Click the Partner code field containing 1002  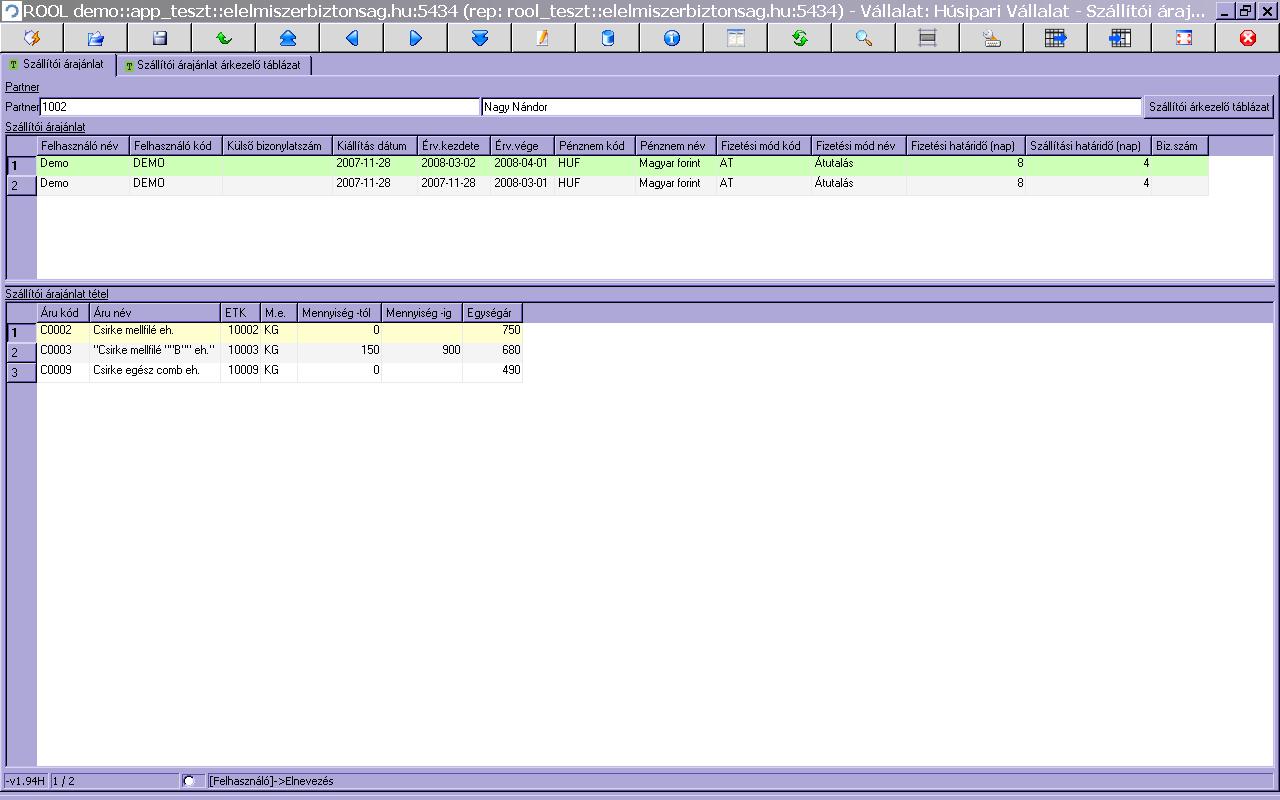point(258,107)
